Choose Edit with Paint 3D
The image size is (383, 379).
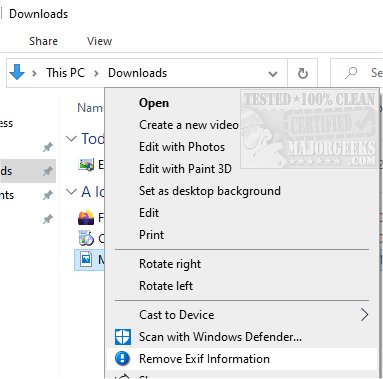click(x=185, y=169)
